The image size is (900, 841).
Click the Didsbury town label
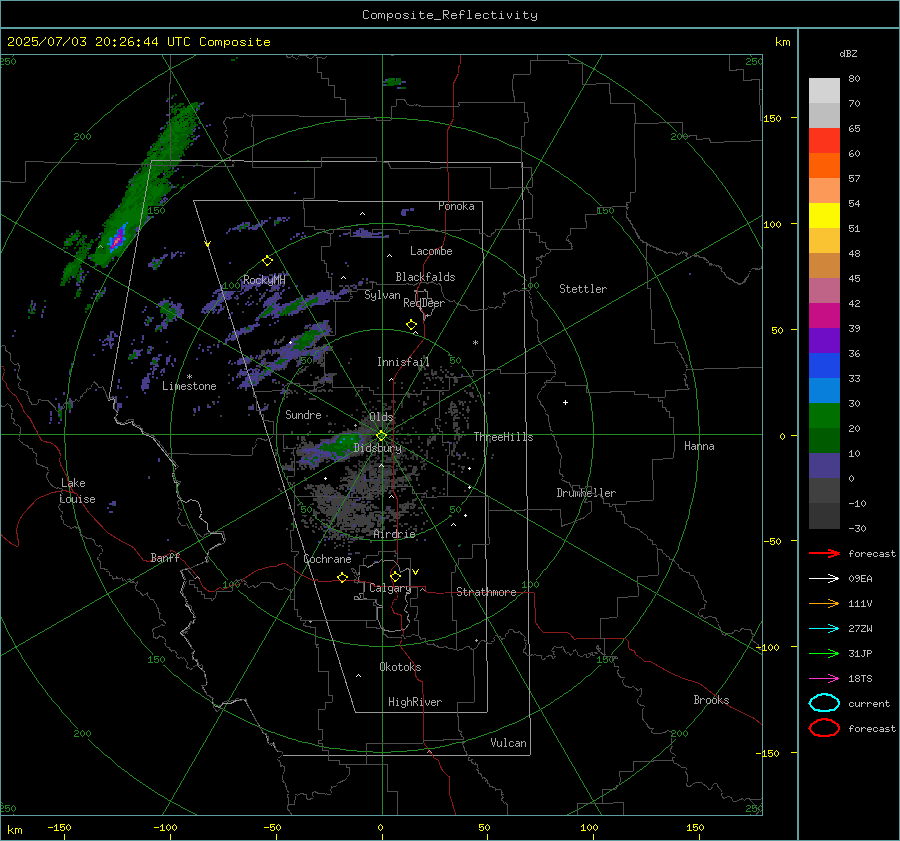(378, 448)
